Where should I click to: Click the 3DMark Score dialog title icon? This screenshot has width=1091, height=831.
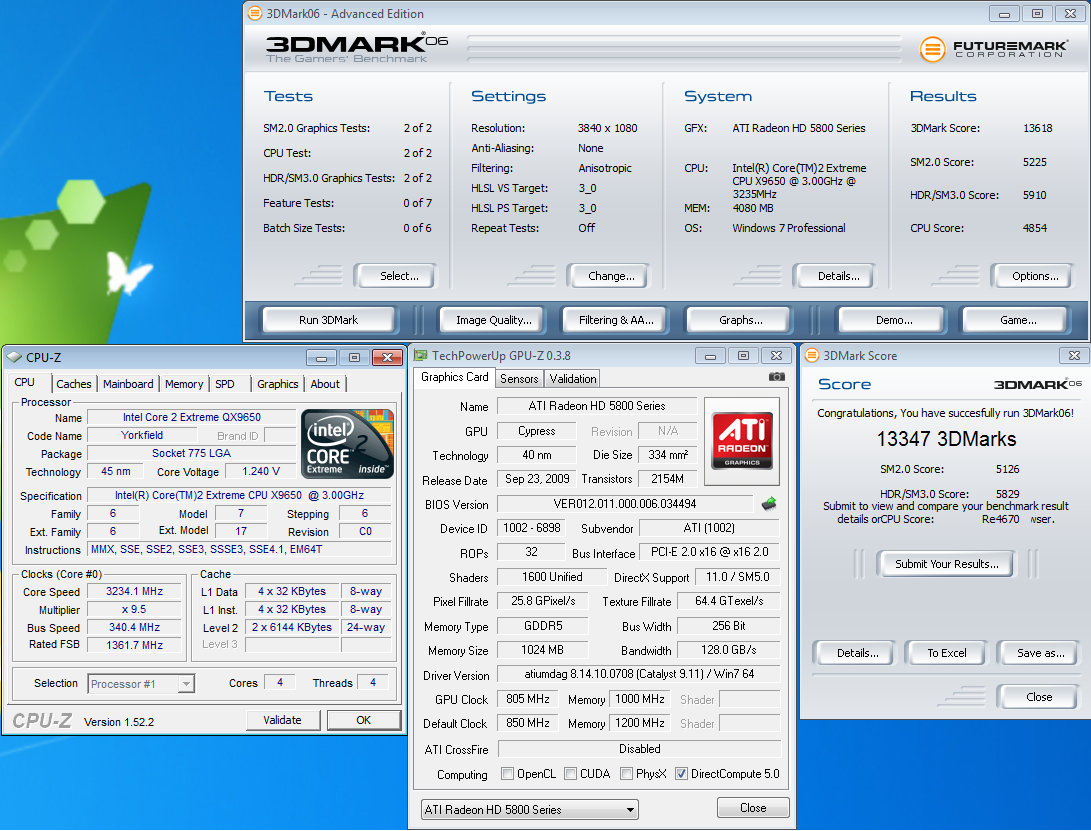pyautogui.click(x=811, y=356)
